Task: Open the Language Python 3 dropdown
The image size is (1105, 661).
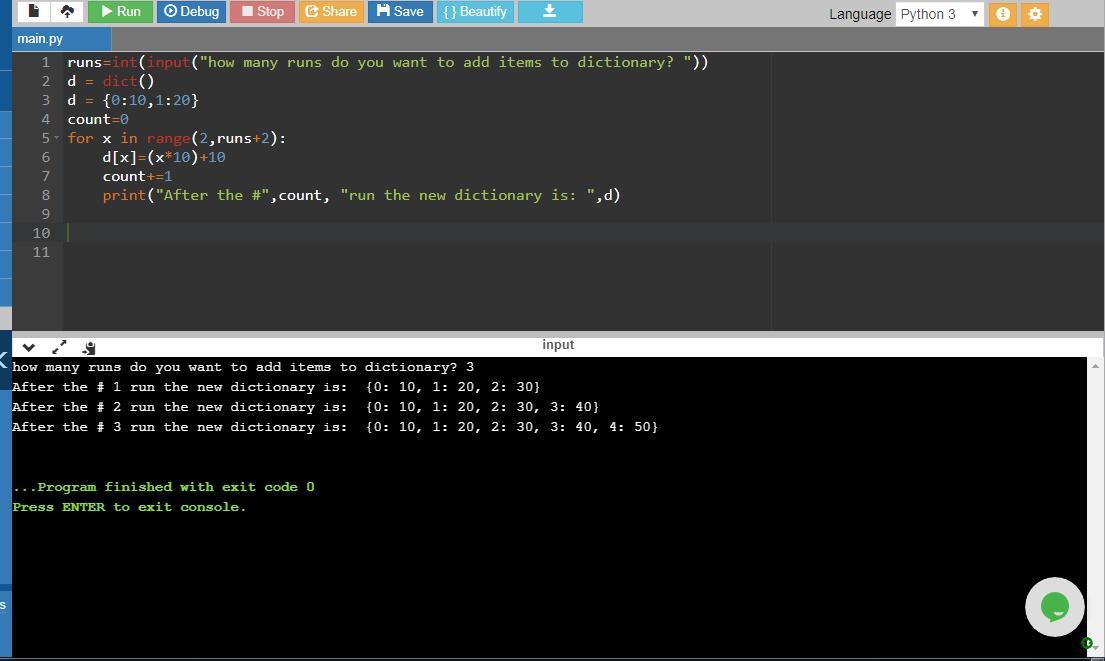Action: [939, 14]
